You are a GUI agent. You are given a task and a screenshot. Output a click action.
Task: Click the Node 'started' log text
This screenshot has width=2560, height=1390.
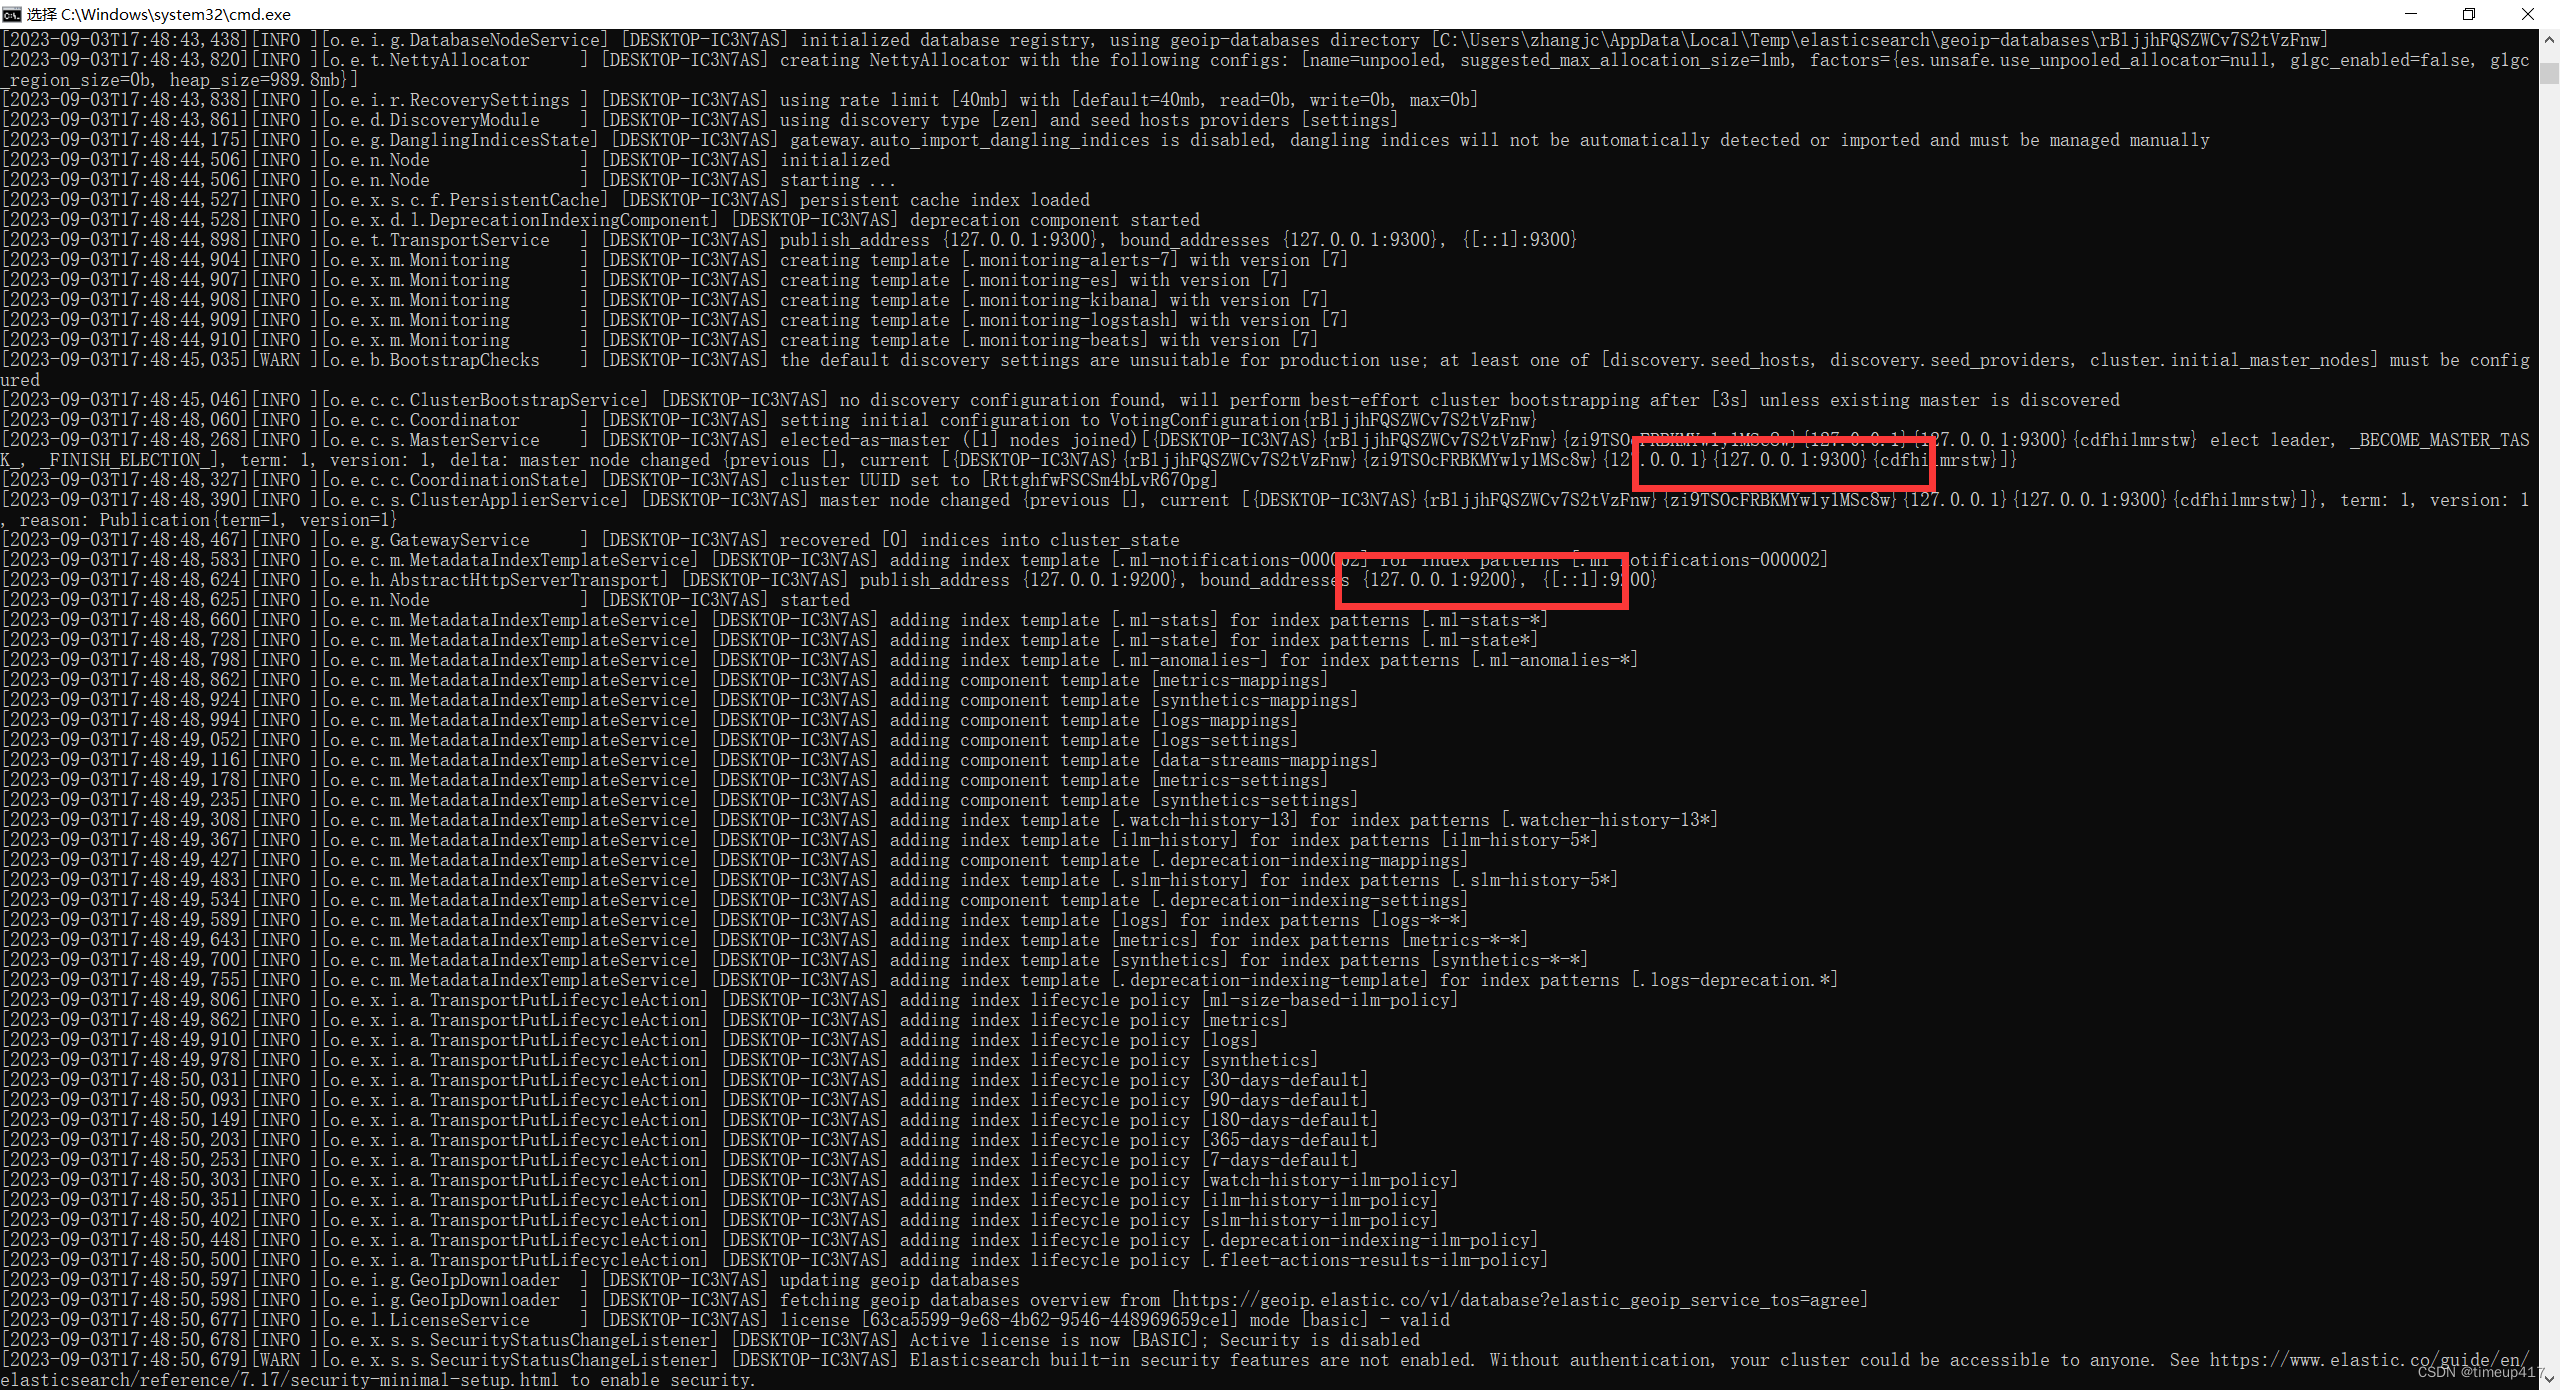pyautogui.click(x=815, y=600)
